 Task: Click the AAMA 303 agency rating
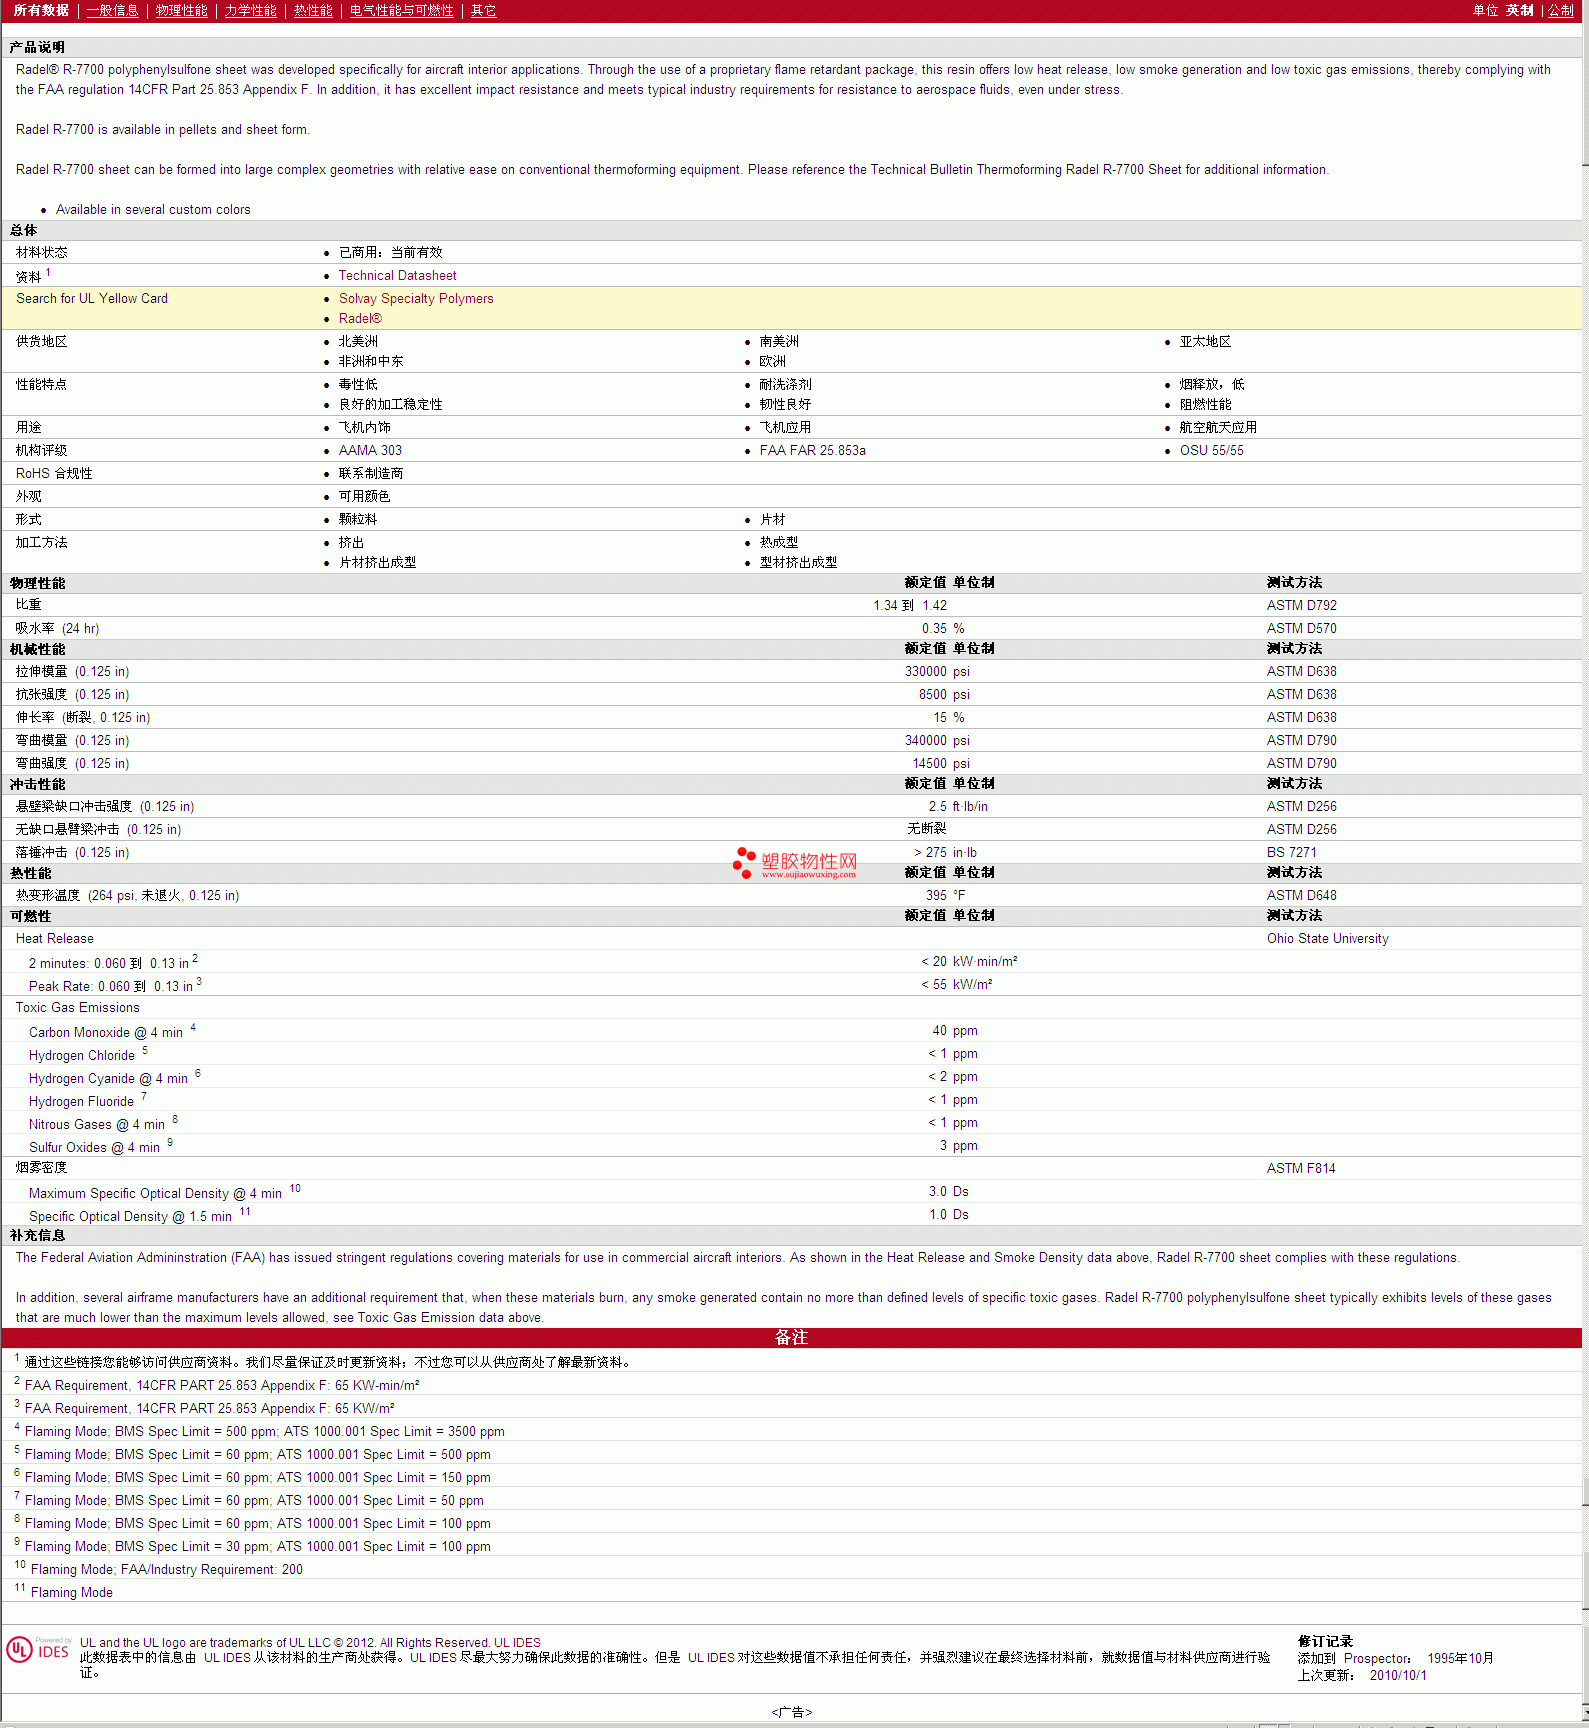coord(370,450)
